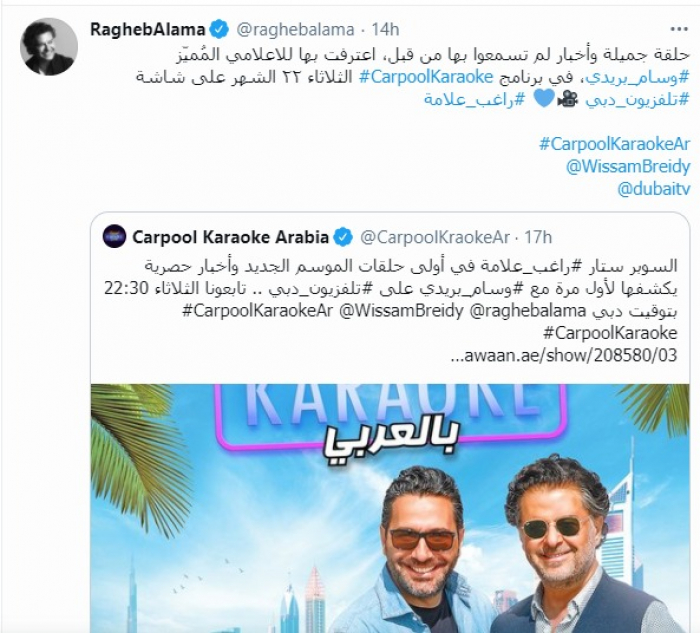The width and height of the screenshot is (700, 633).
Task: Open the @CarpoolKraokeAr handle
Action: click(434, 237)
